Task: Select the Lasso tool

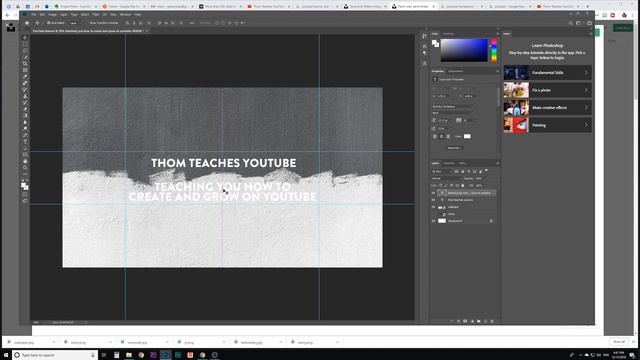Action: point(25,51)
